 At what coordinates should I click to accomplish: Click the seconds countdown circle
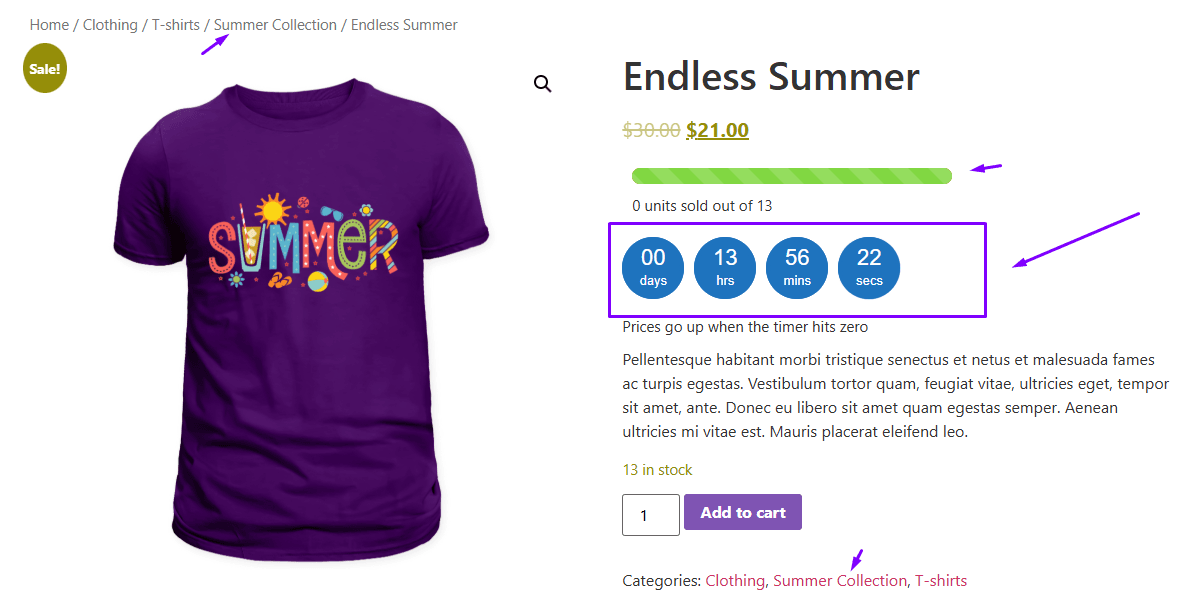click(x=869, y=268)
